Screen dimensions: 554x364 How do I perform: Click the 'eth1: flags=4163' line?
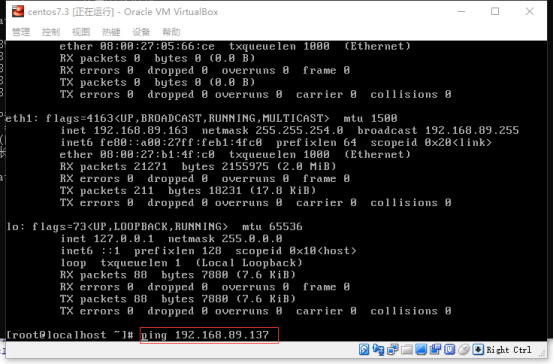201,118
